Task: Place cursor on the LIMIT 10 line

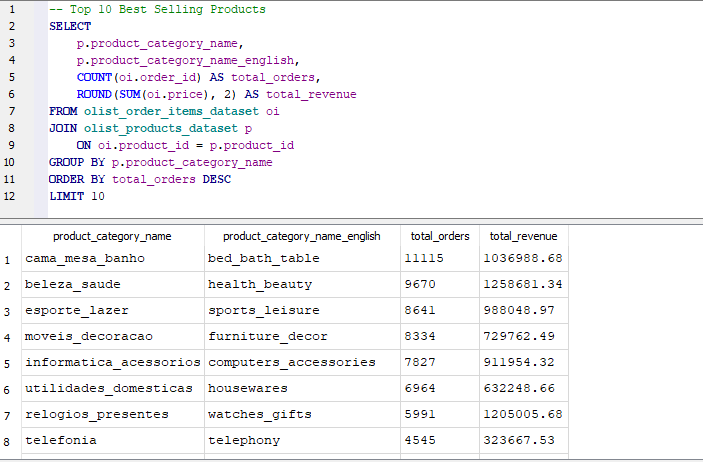Action: point(77,196)
